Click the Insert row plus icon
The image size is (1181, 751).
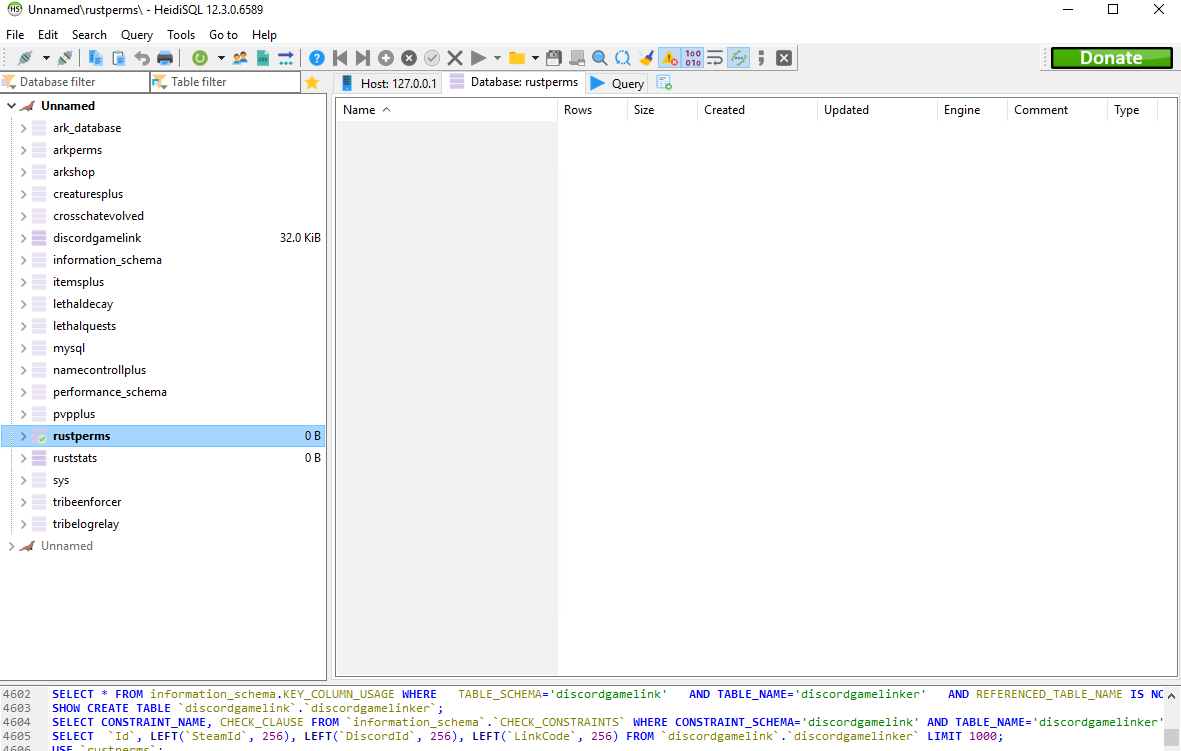pyautogui.click(x=386, y=58)
